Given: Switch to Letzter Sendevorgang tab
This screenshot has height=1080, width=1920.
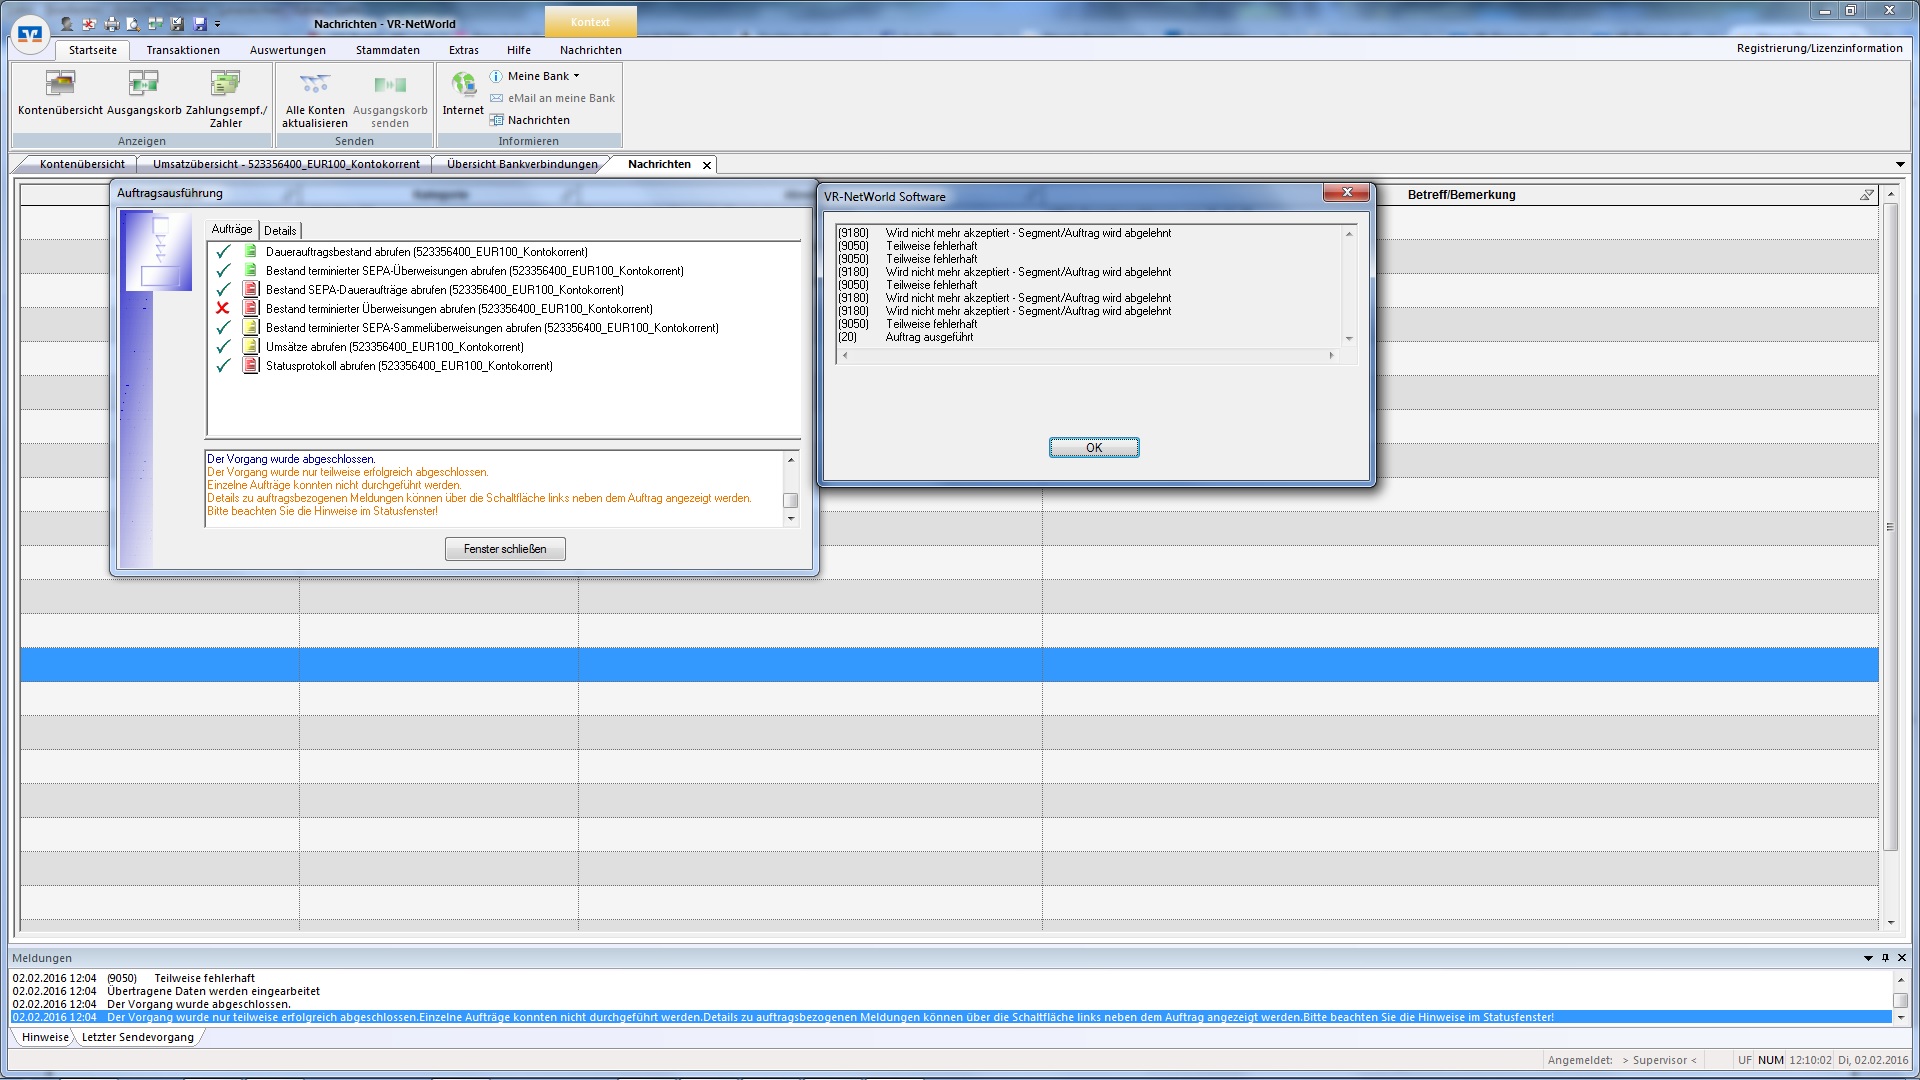Looking at the screenshot, I should [138, 1037].
